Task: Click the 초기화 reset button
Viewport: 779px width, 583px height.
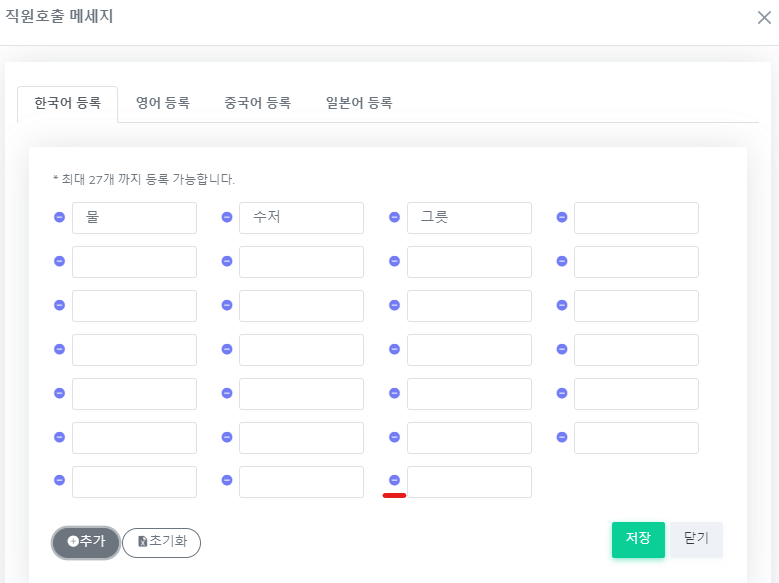Action: (x=161, y=542)
